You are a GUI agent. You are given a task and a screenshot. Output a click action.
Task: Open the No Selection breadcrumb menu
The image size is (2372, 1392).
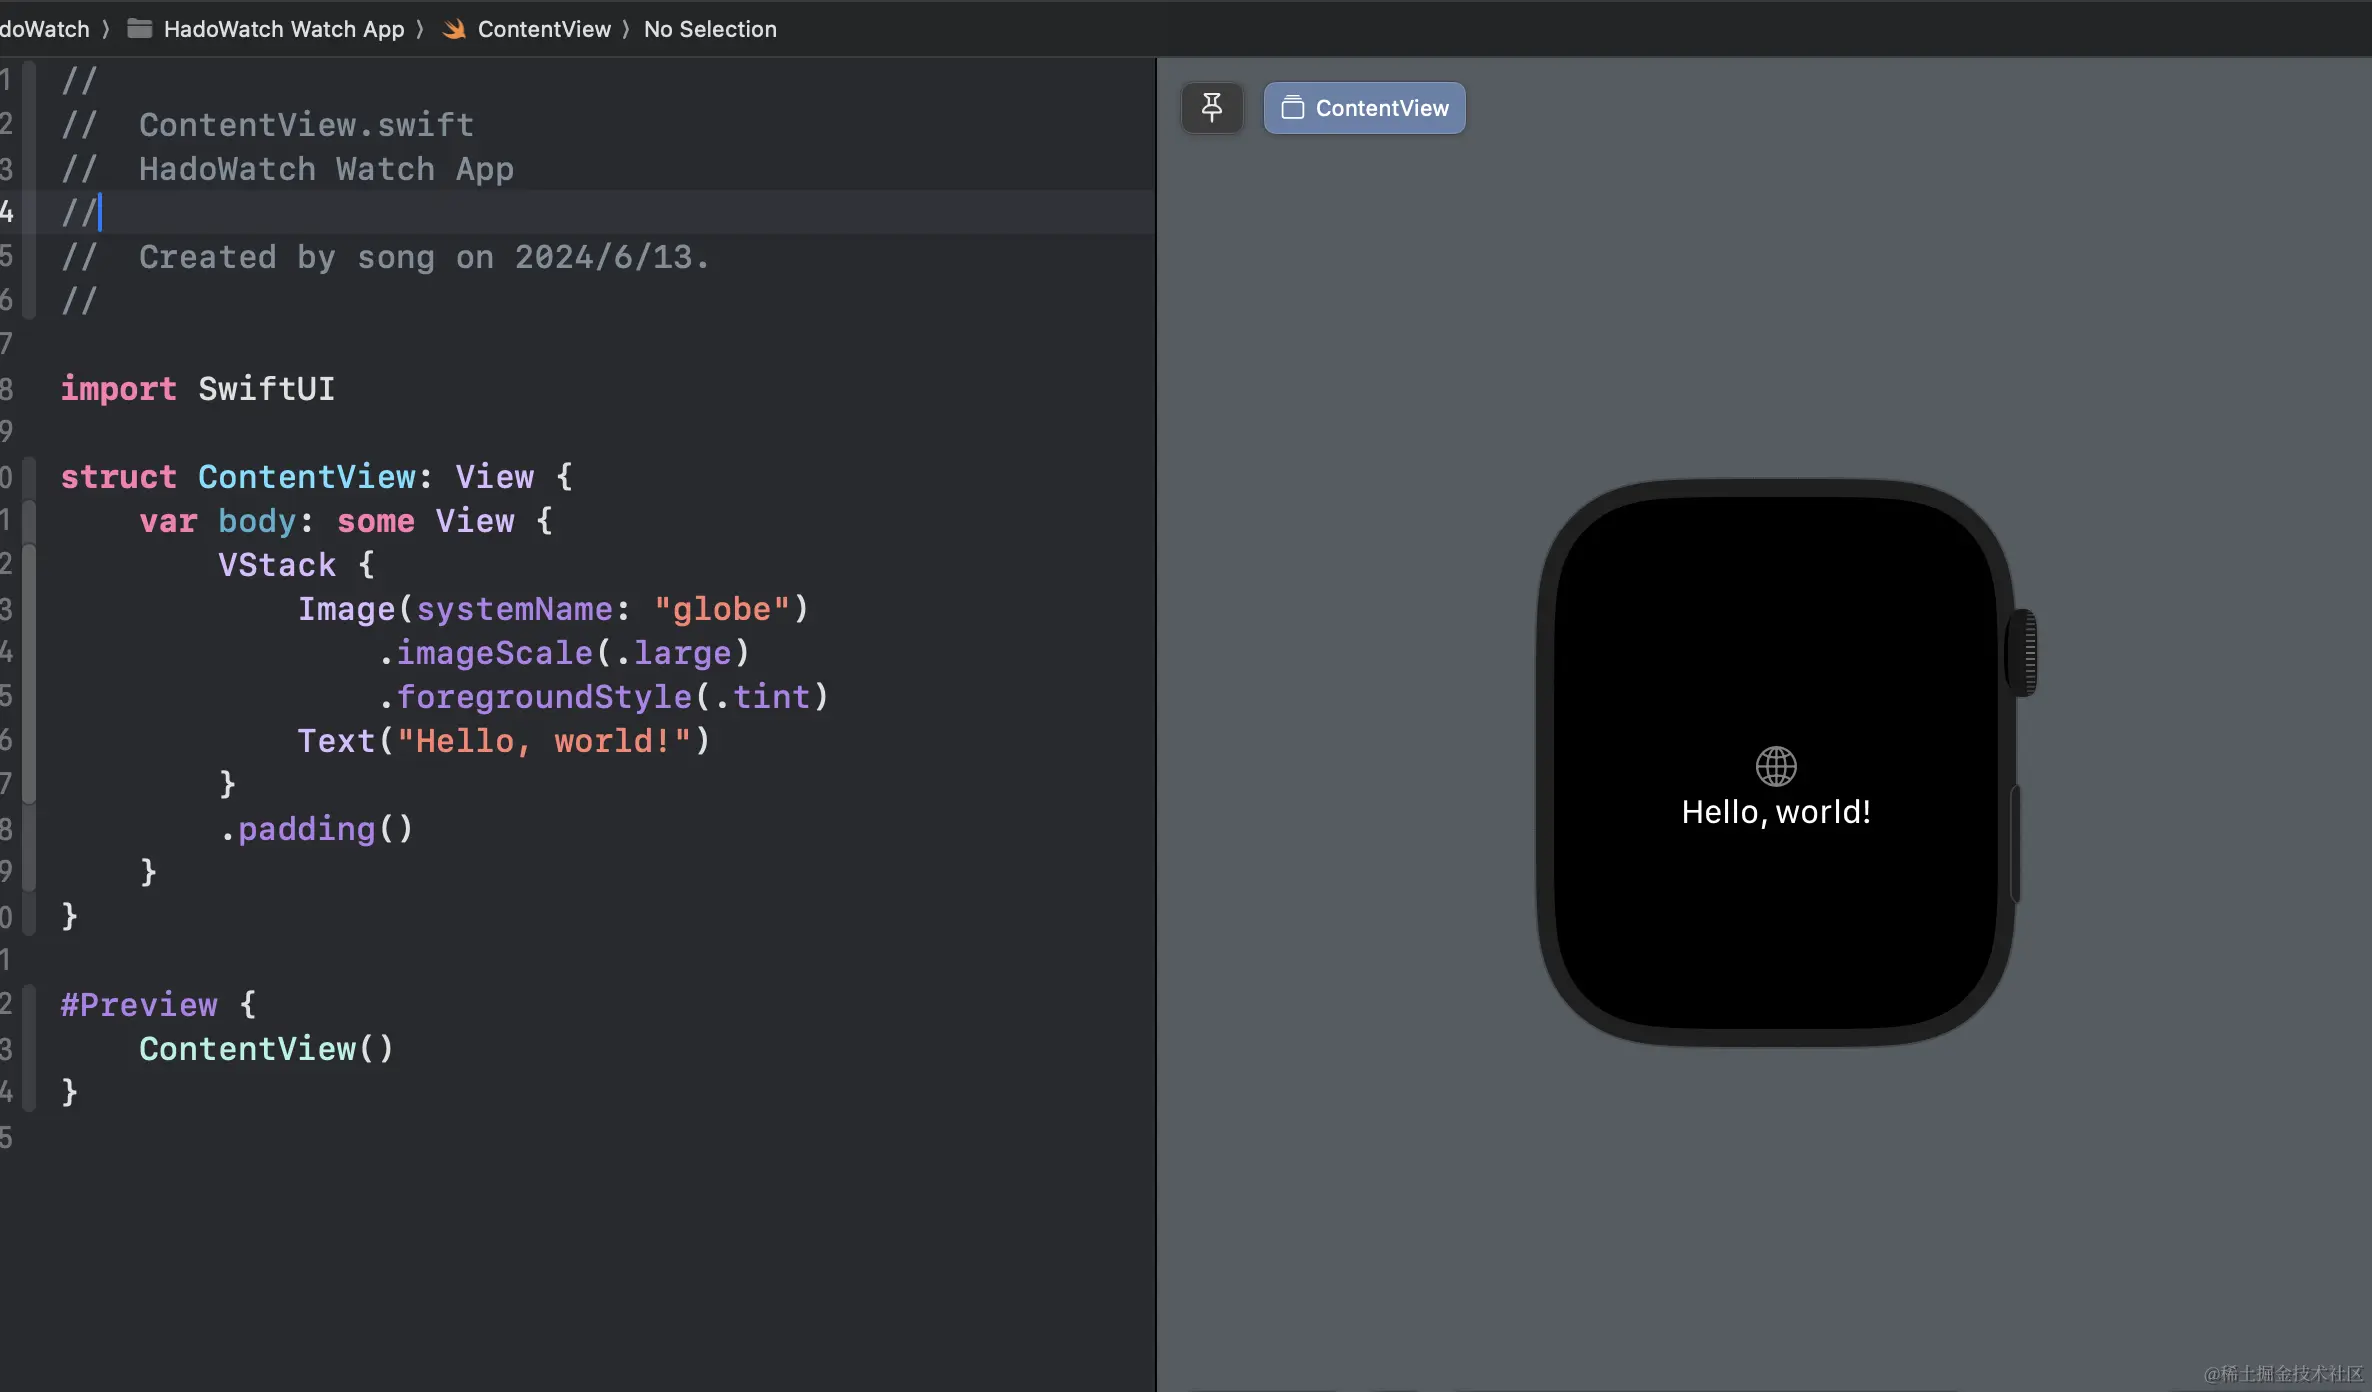click(710, 29)
